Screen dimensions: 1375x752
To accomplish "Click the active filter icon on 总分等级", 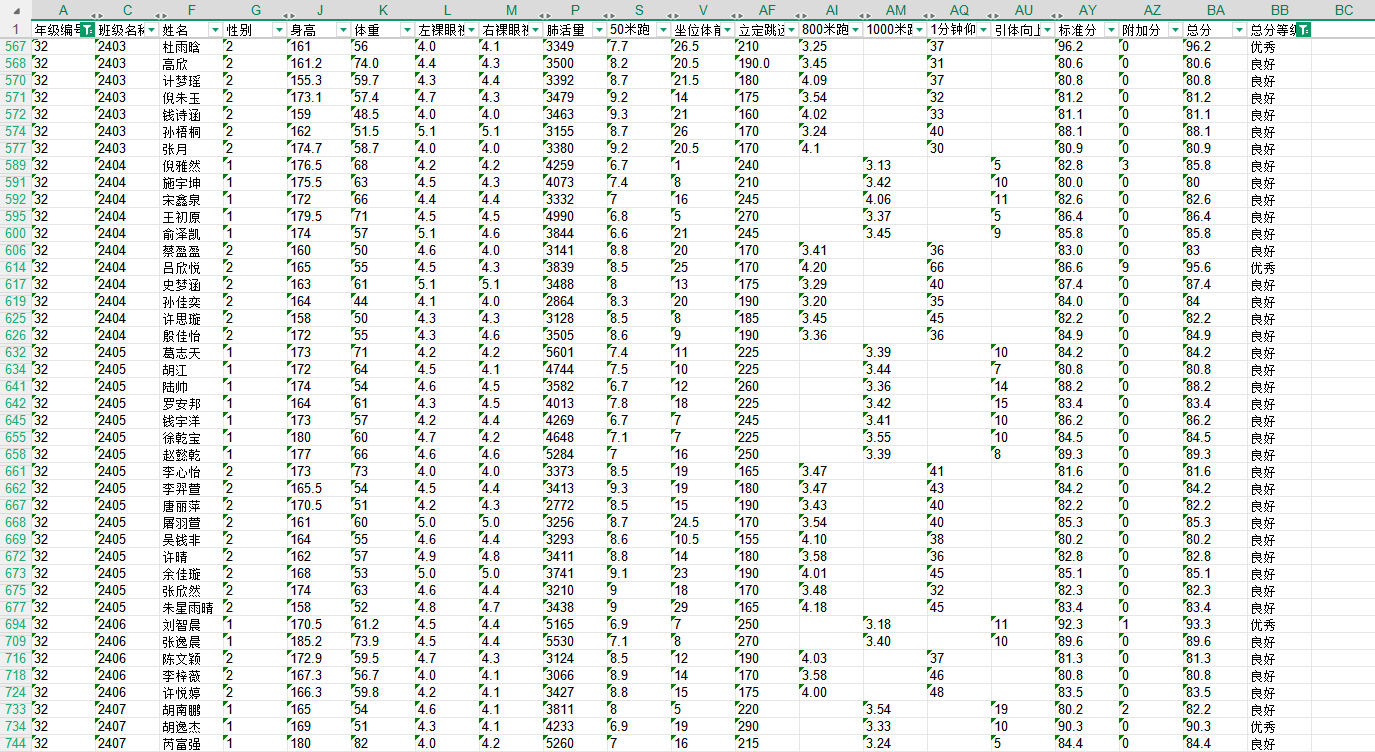I will pyautogui.click(x=1302, y=30).
